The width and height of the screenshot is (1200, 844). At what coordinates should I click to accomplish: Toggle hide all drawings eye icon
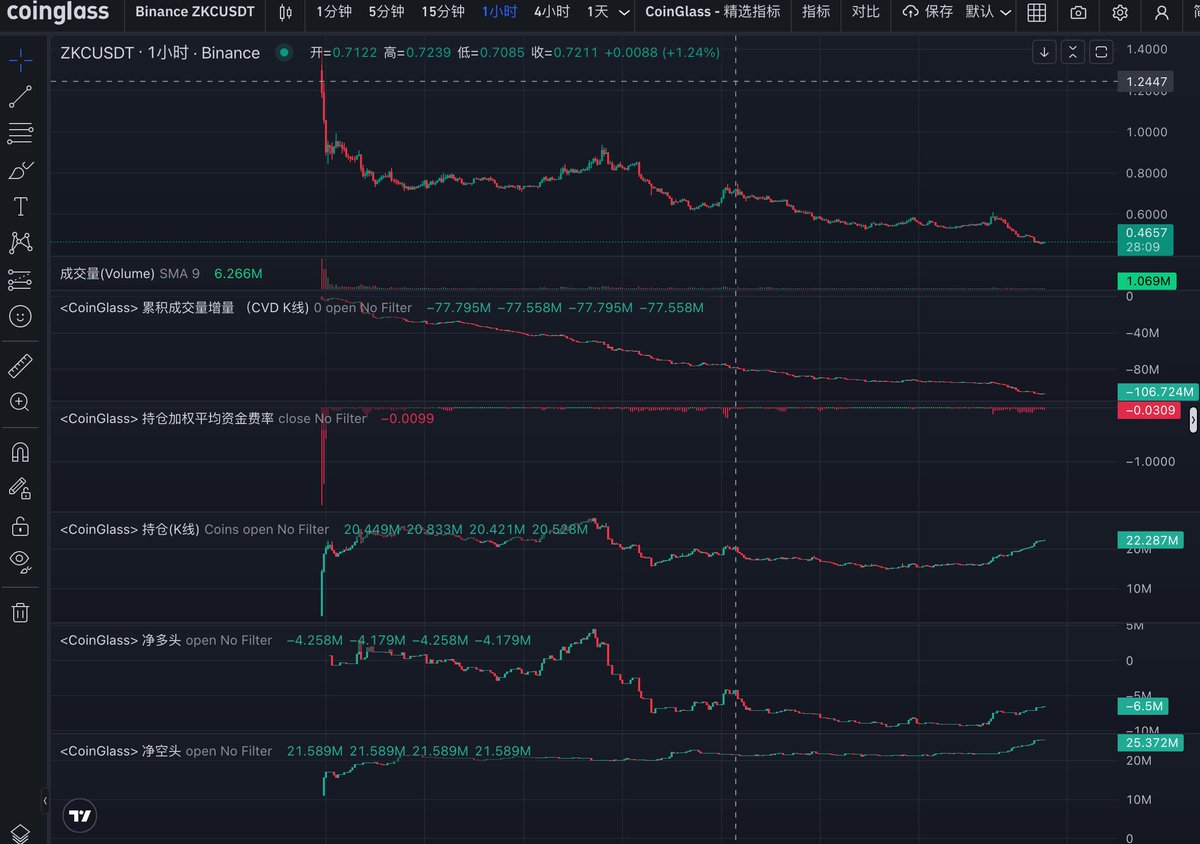pyautogui.click(x=20, y=561)
